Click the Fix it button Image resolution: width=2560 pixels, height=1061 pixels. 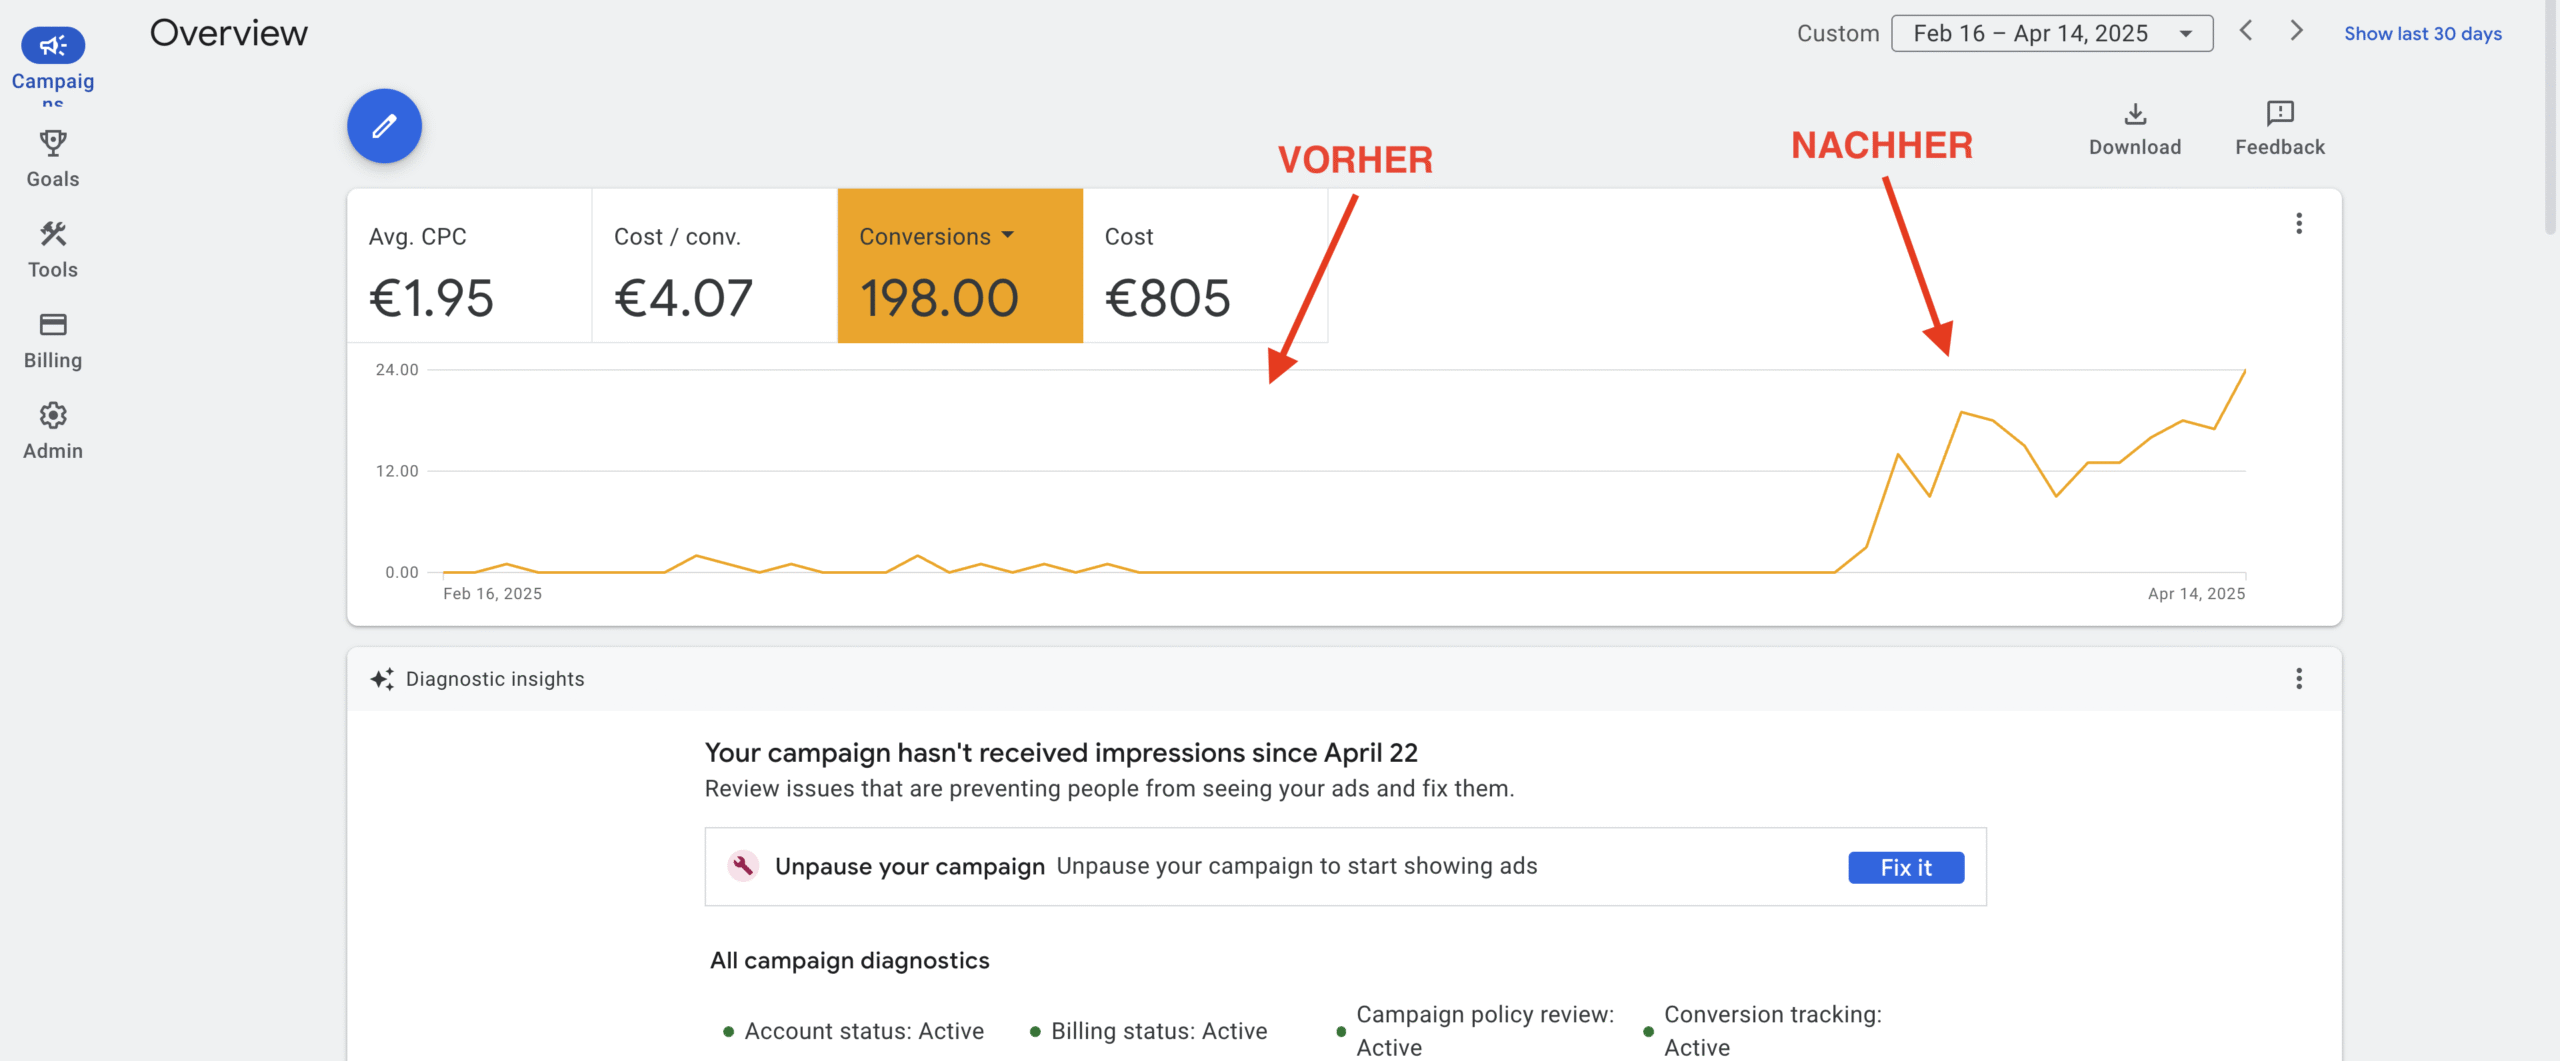pos(1905,867)
